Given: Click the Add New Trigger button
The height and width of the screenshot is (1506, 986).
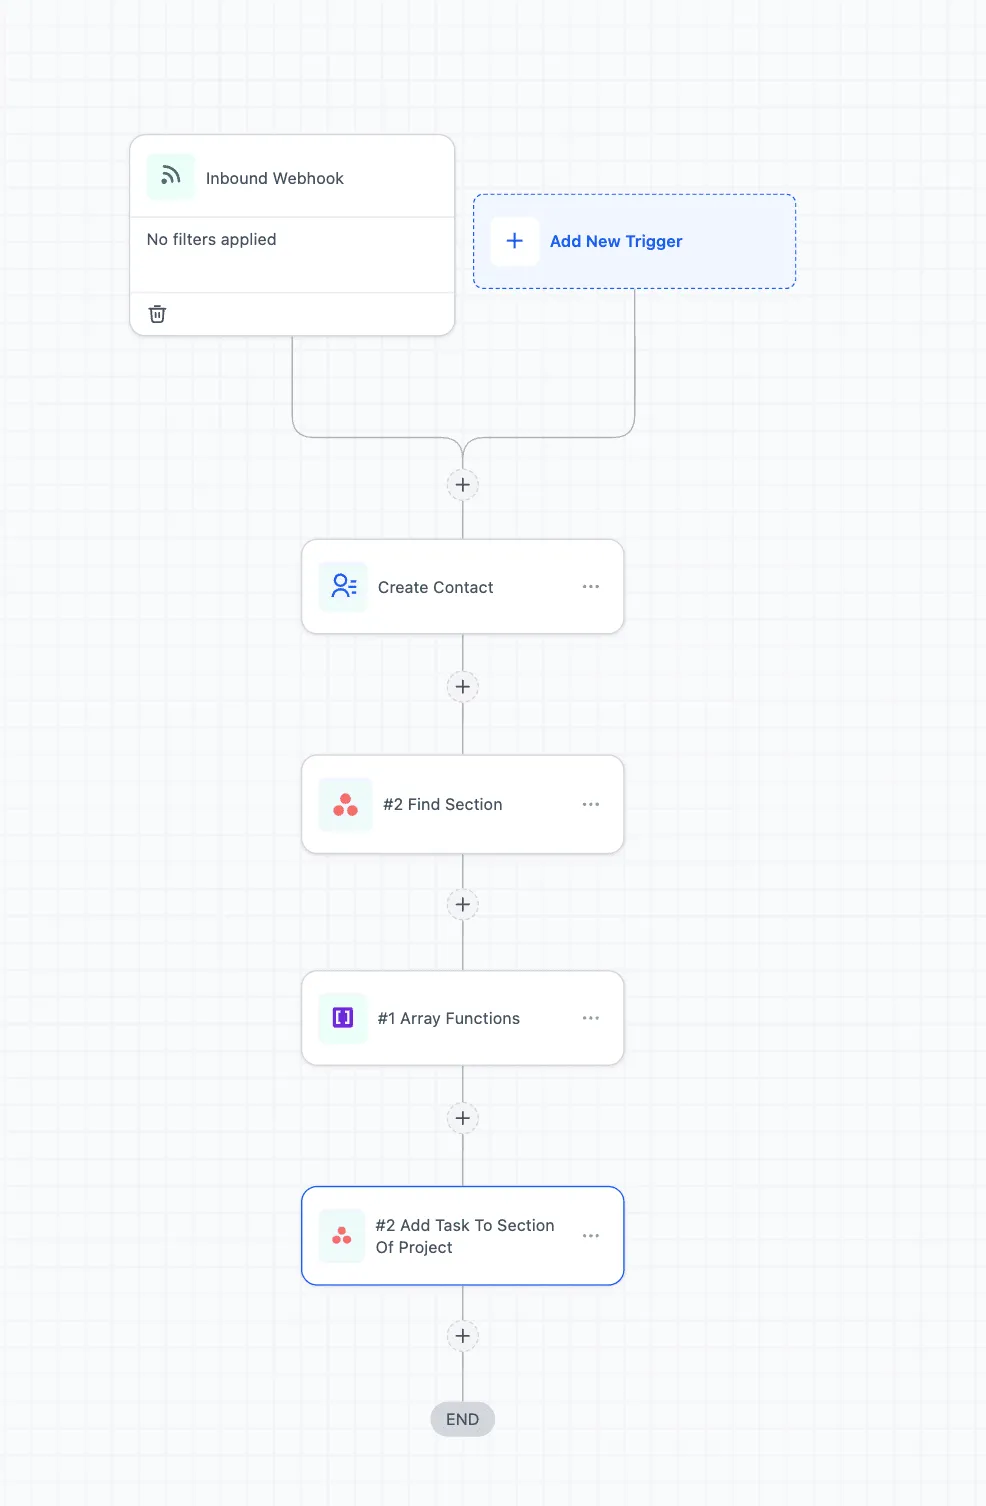Looking at the screenshot, I should [x=634, y=241].
